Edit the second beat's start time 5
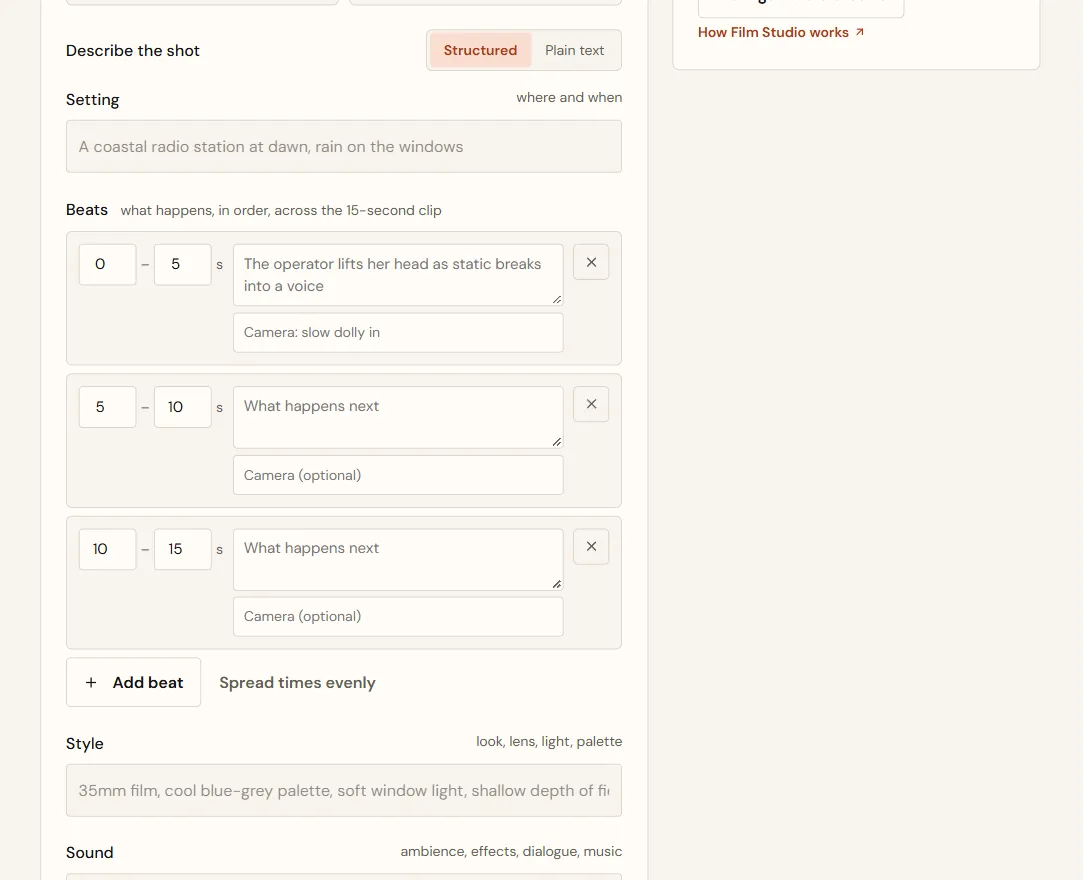 pos(107,406)
